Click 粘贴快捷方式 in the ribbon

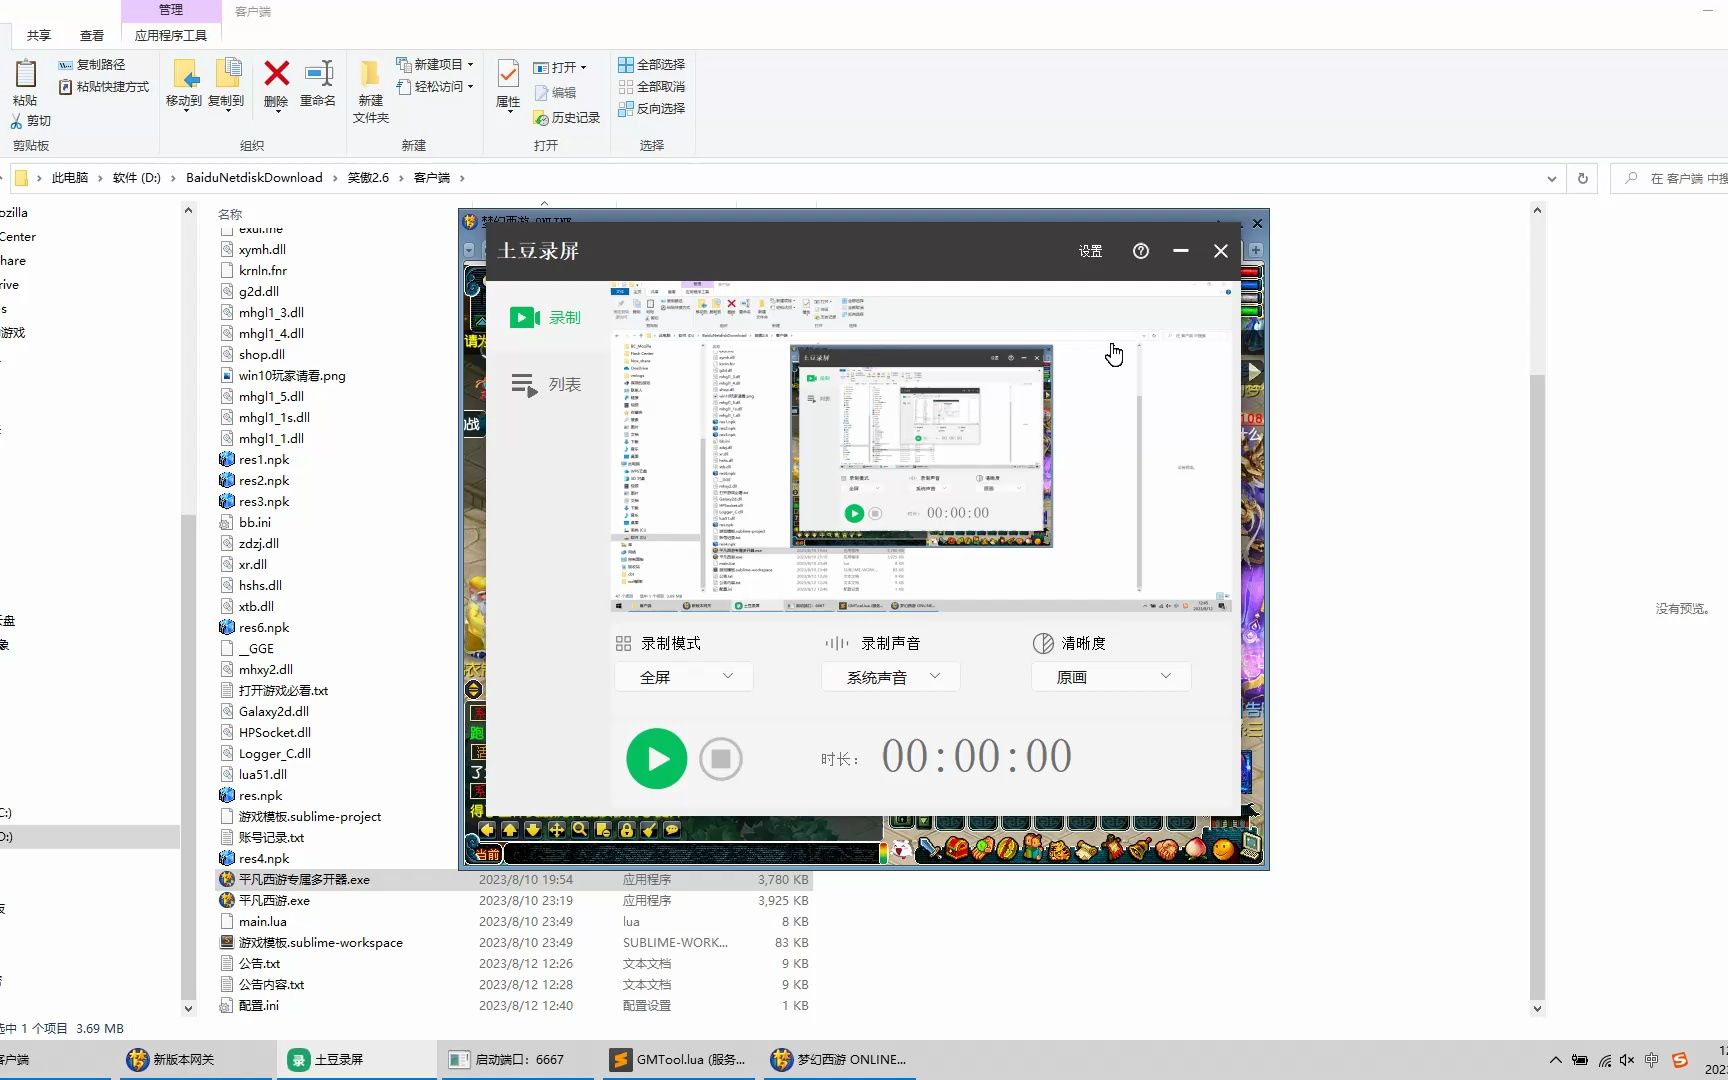pyautogui.click(x=103, y=87)
